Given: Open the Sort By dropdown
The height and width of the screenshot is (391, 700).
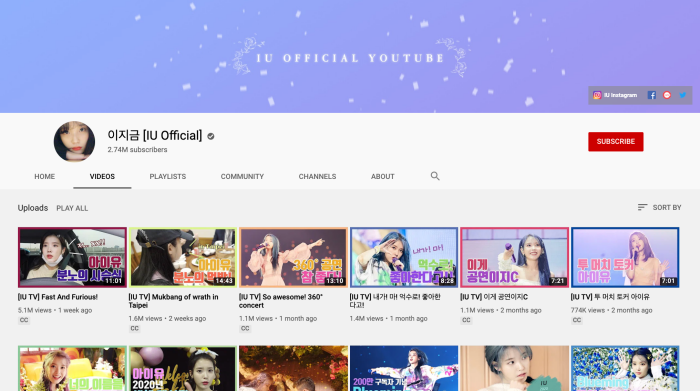Looking at the screenshot, I should click(x=659, y=208).
